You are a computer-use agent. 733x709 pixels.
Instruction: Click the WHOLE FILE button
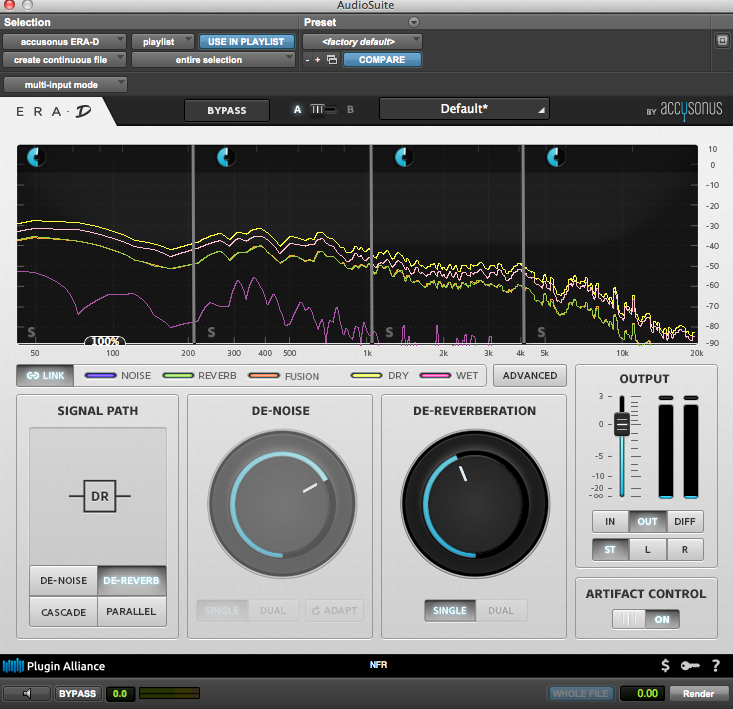[581, 694]
